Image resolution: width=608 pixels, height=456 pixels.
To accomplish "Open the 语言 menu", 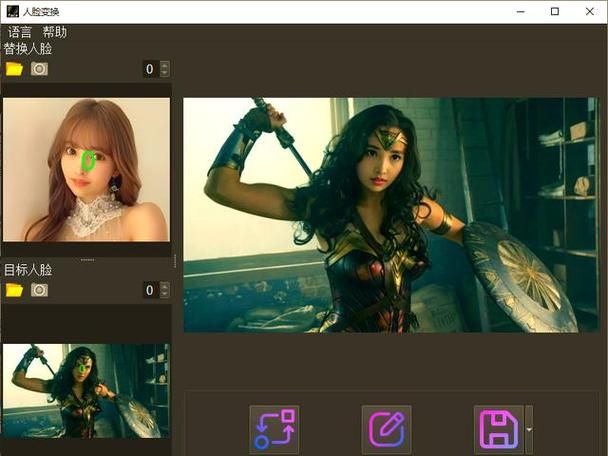I will (x=20, y=32).
